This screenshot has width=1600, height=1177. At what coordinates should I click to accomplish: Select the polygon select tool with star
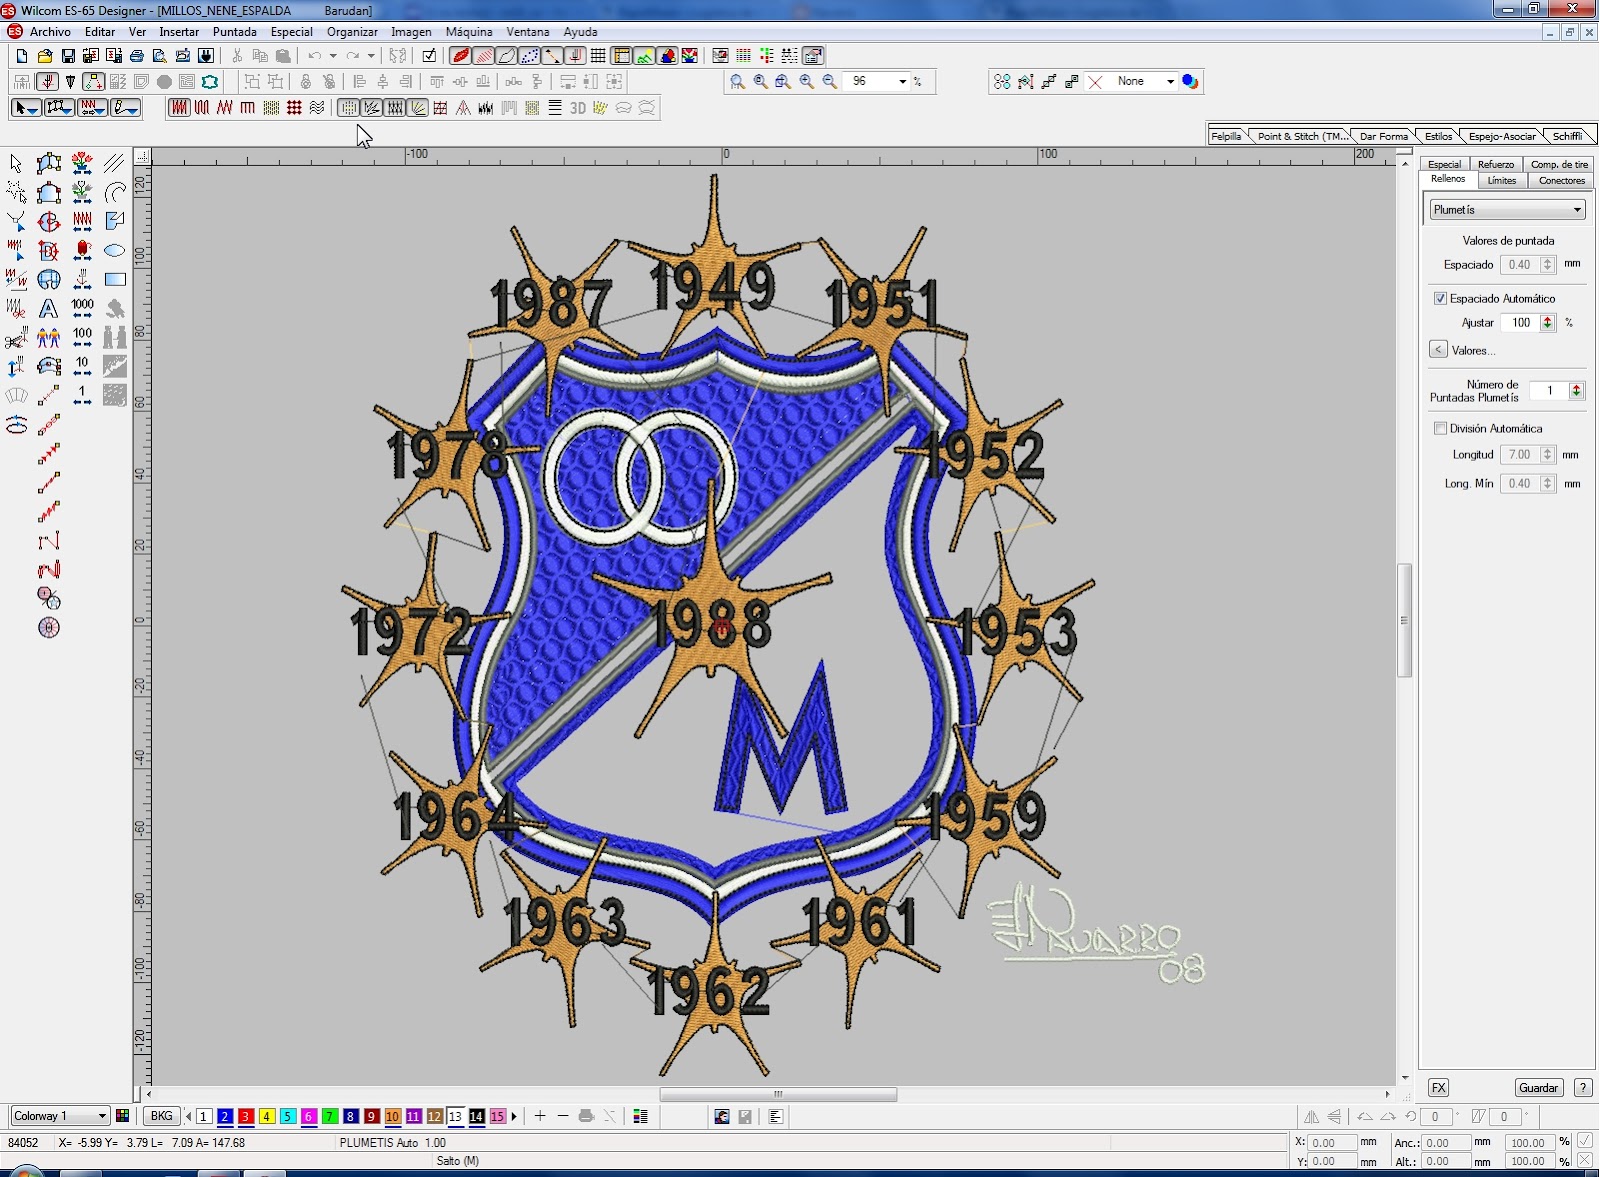tap(16, 192)
